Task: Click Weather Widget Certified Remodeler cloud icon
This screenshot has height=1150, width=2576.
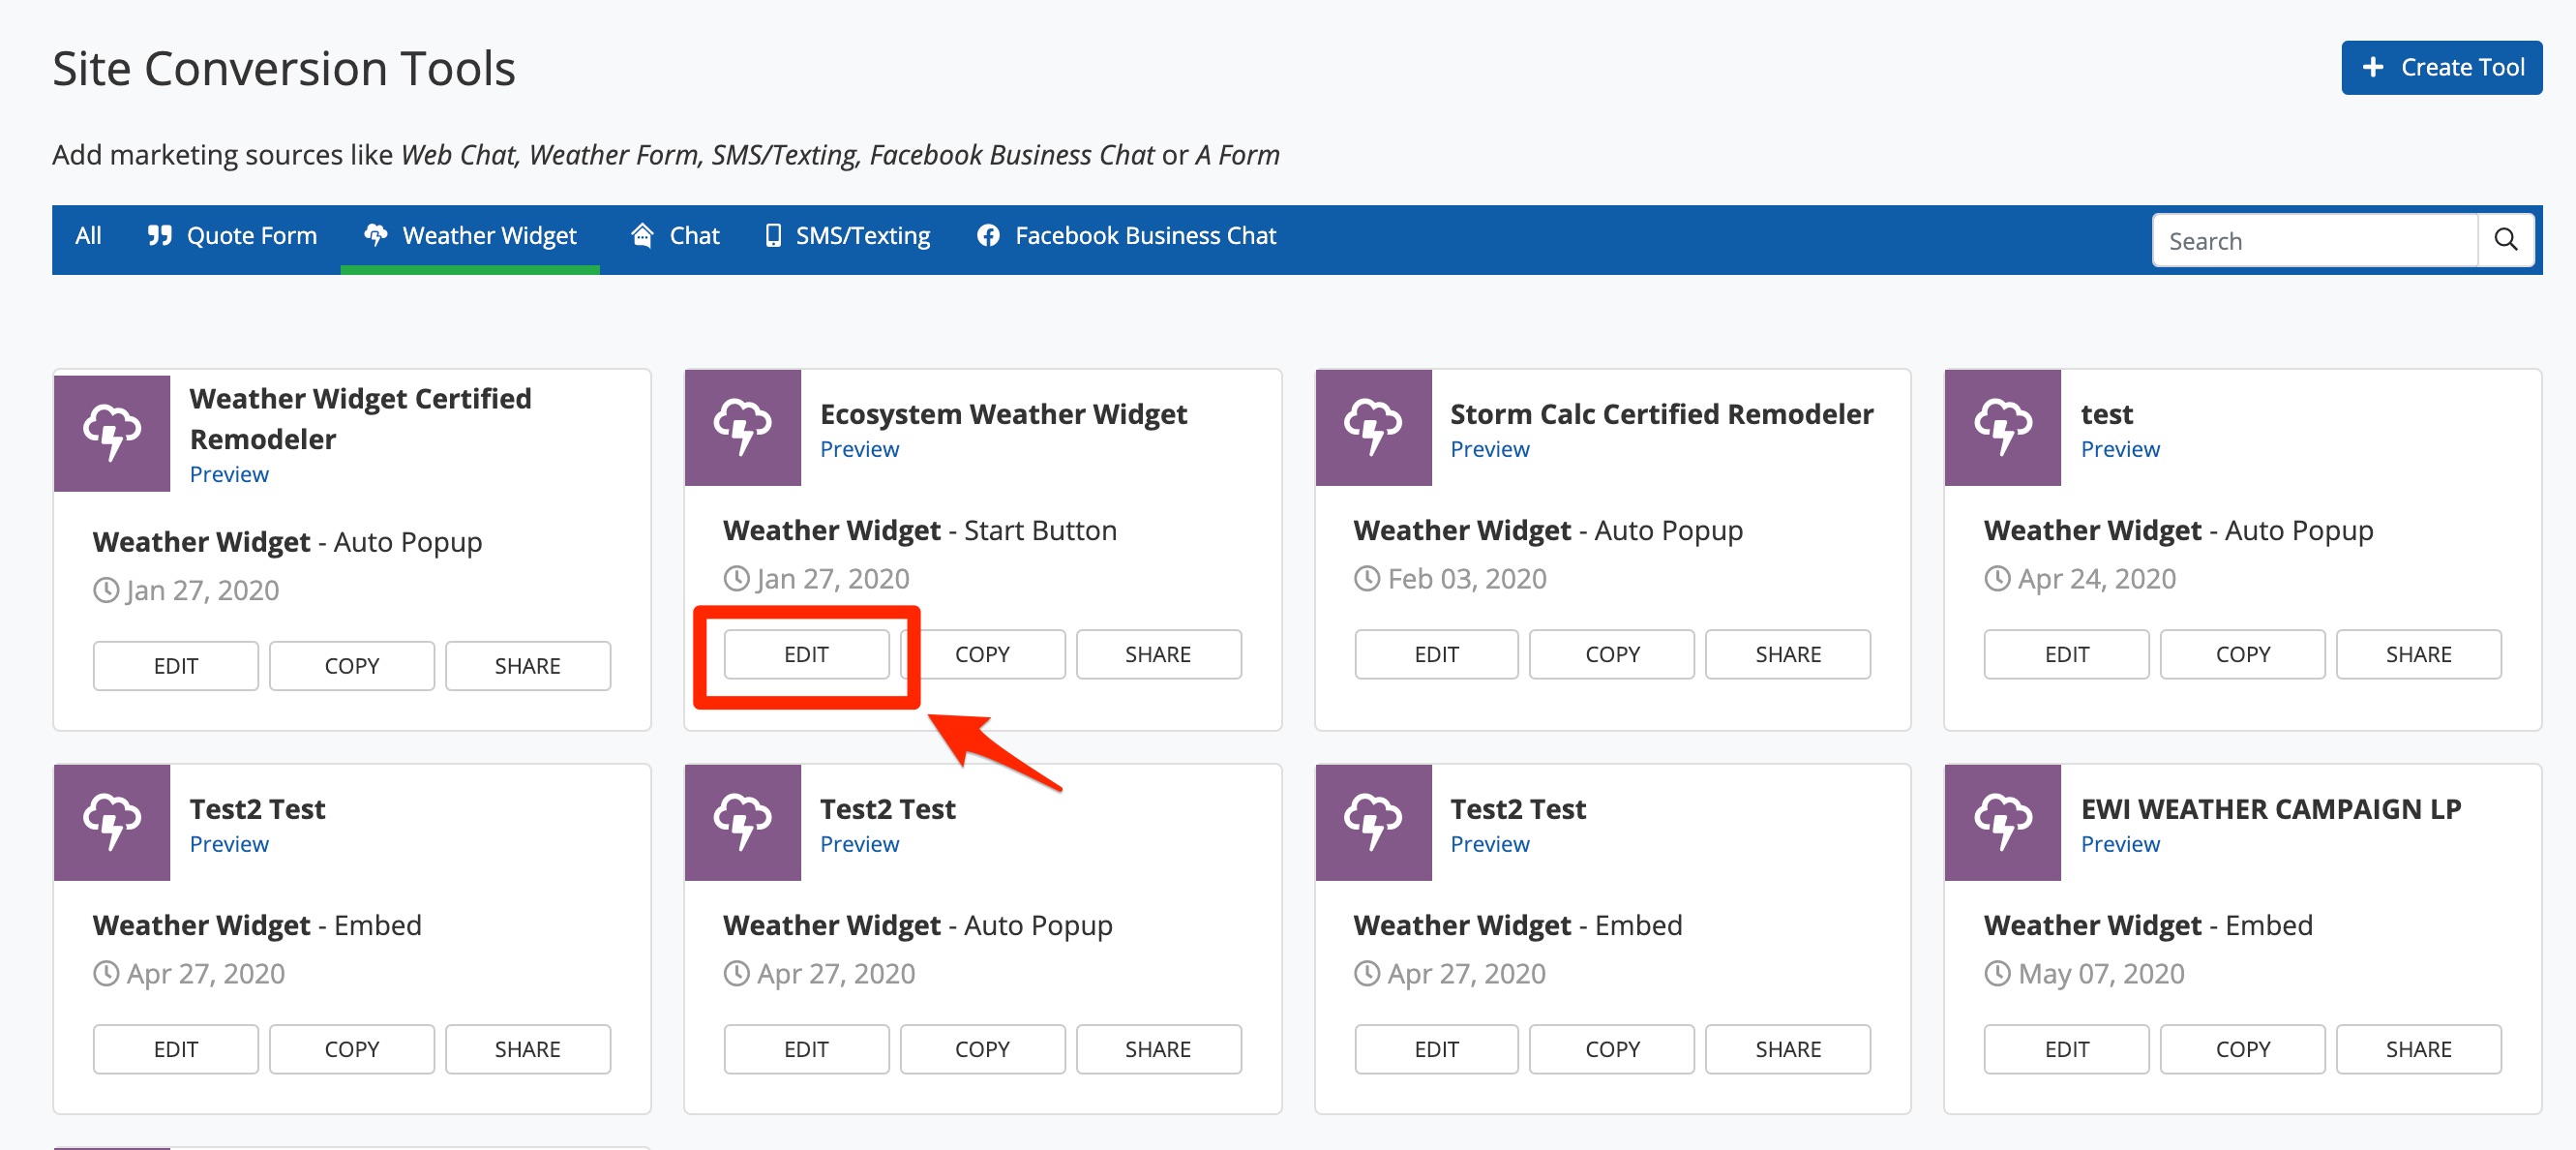Action: [x=112, y=433]
